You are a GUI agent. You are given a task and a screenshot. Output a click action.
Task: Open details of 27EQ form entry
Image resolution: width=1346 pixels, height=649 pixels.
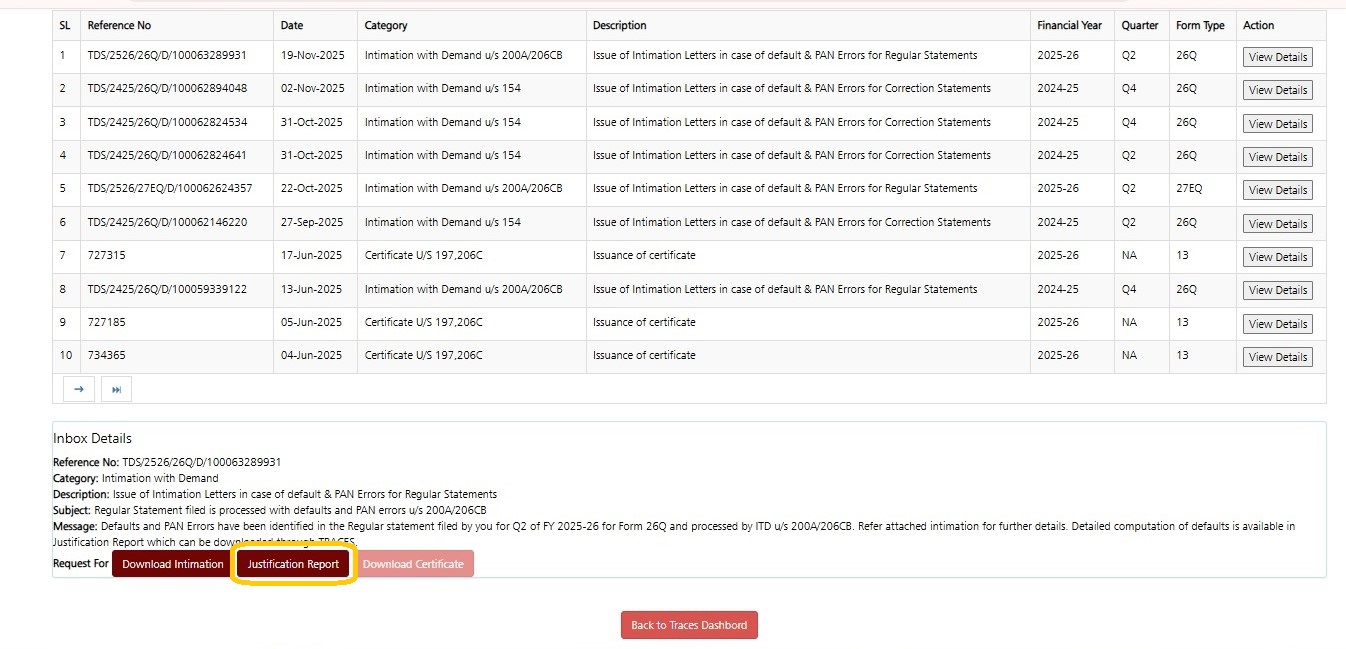click(x=1277, y=190)
